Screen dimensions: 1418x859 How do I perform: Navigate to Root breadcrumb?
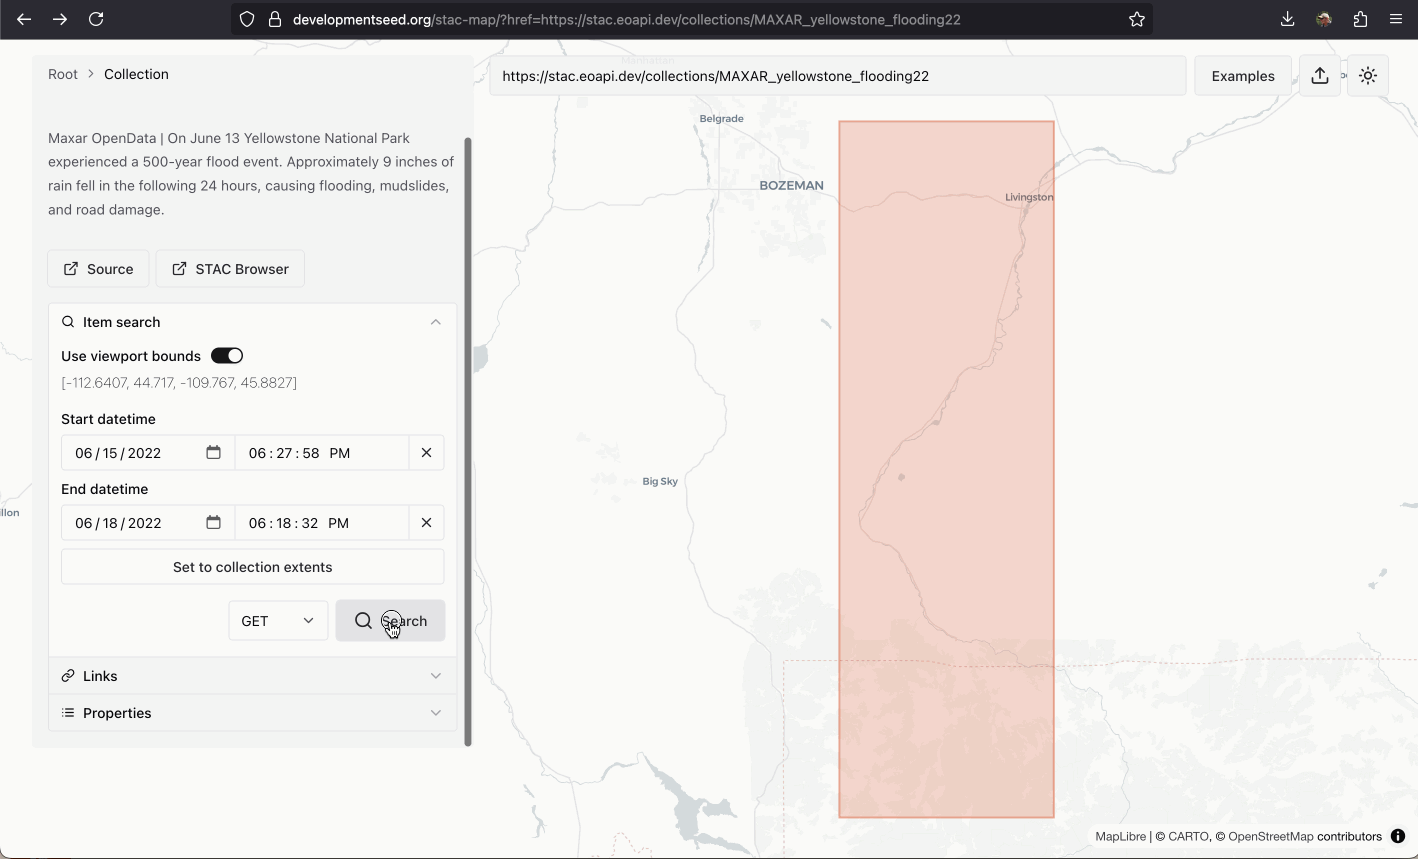coord(63,74)
